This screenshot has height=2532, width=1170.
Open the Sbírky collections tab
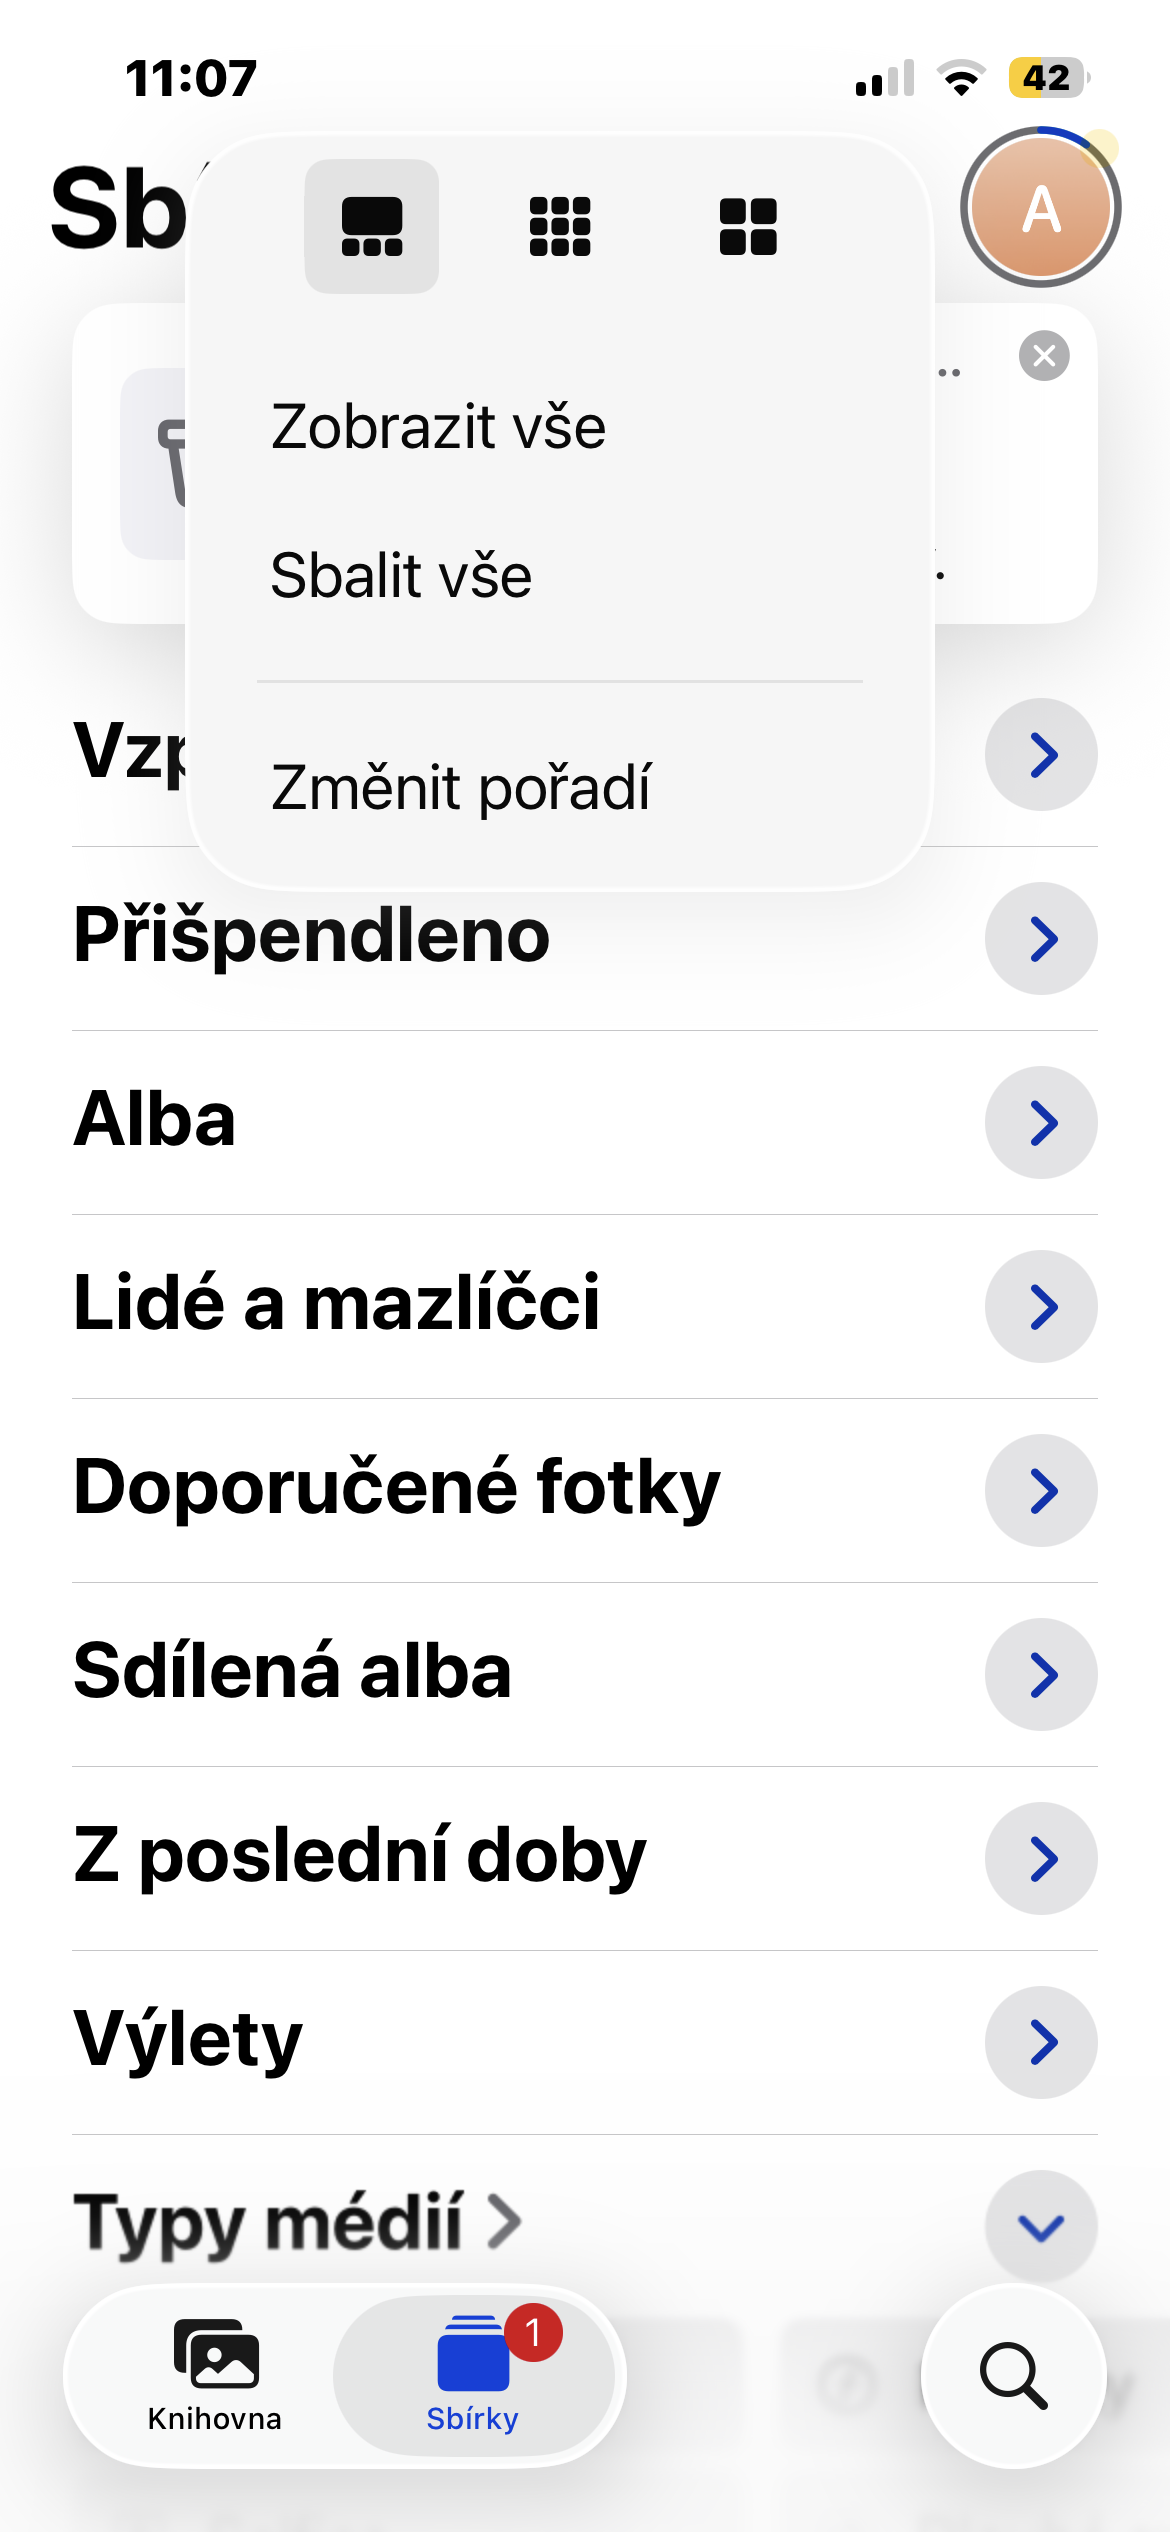[473, 2375]
